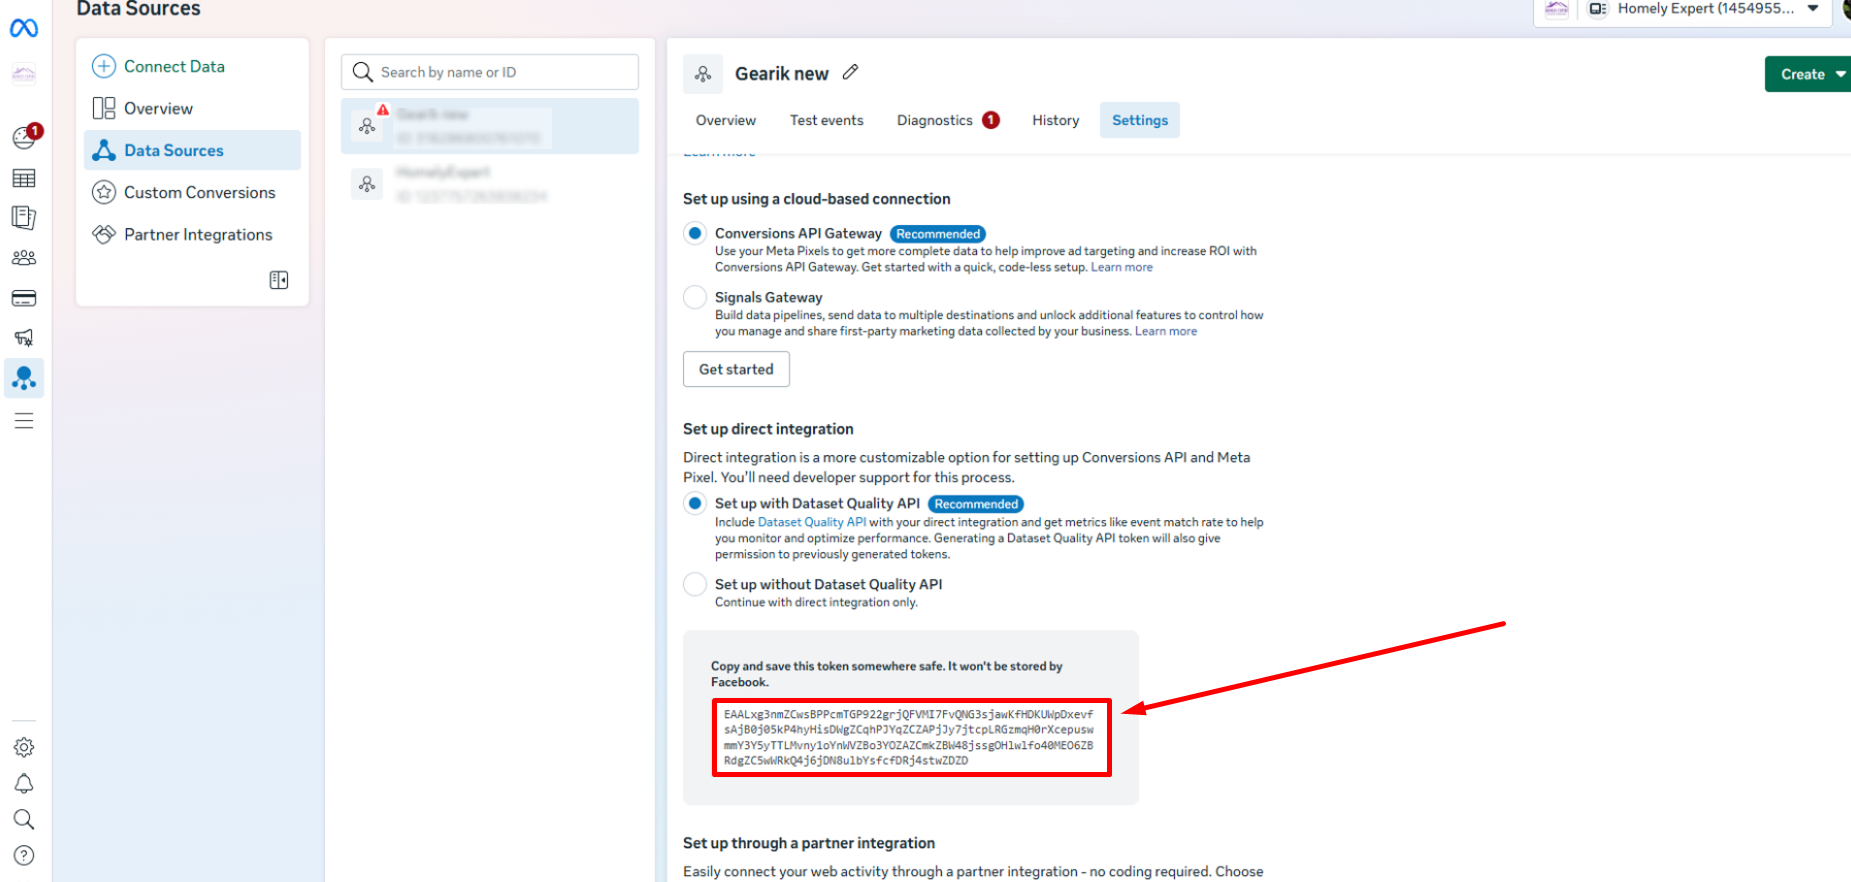Viewport: 1851px width, 882px height.
Task: Collapse the navigation panel icon
Action: click(279, 280)
